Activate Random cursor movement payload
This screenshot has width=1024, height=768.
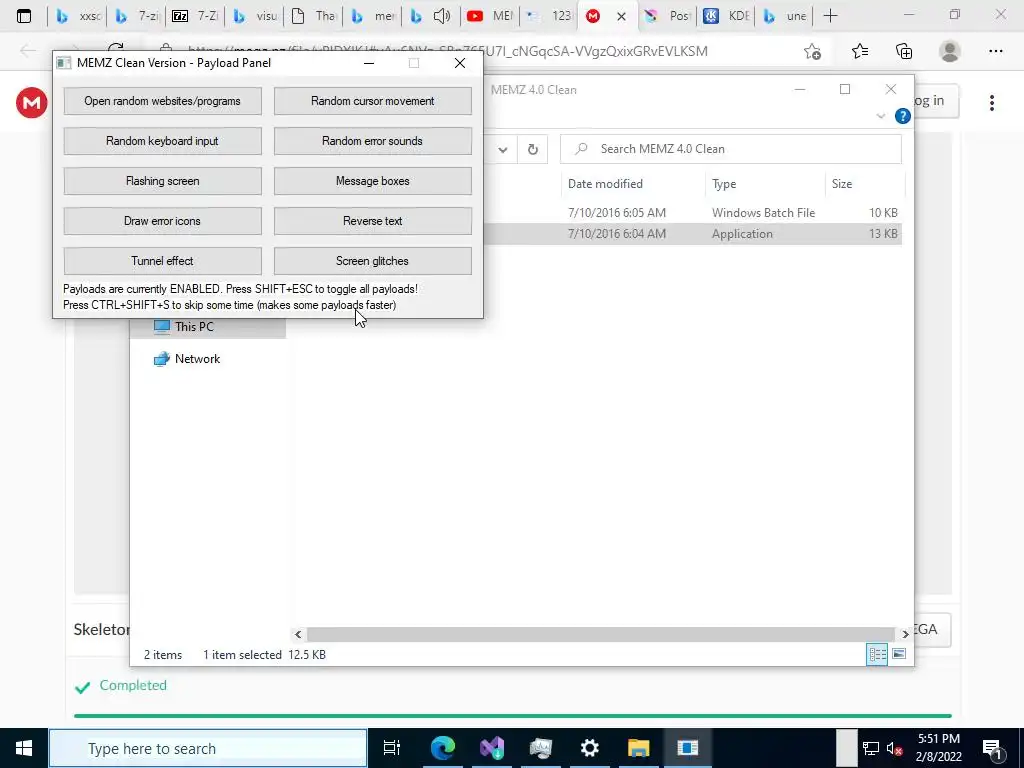372,101
